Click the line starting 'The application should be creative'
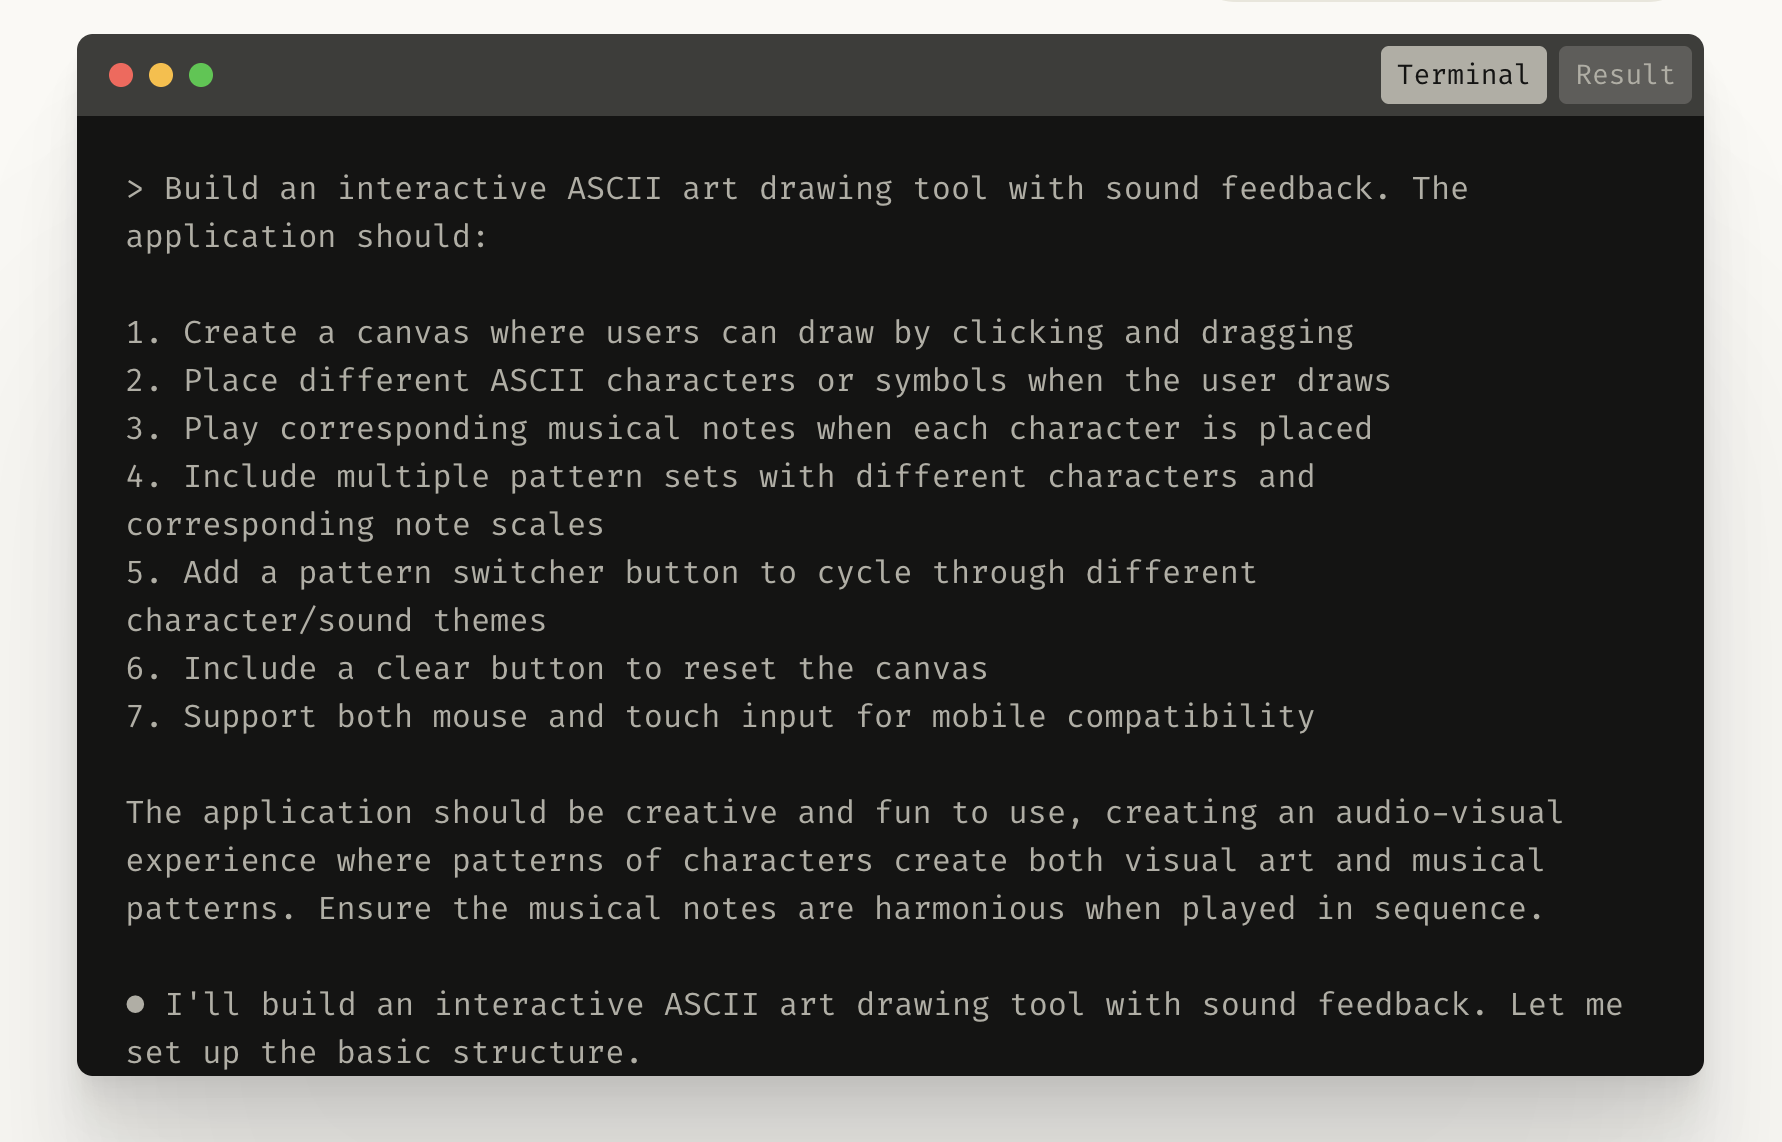 click(x=845, y=812)
